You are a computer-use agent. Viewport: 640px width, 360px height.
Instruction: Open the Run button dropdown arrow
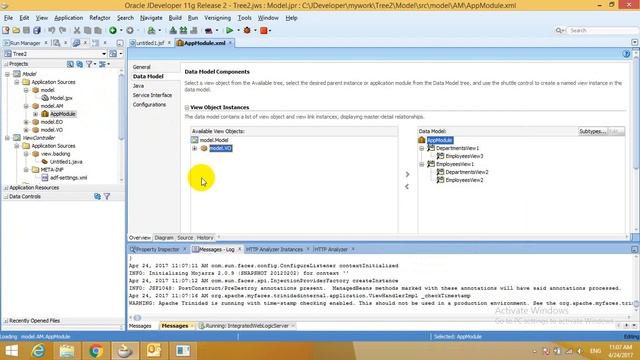[x=238, y=30]
